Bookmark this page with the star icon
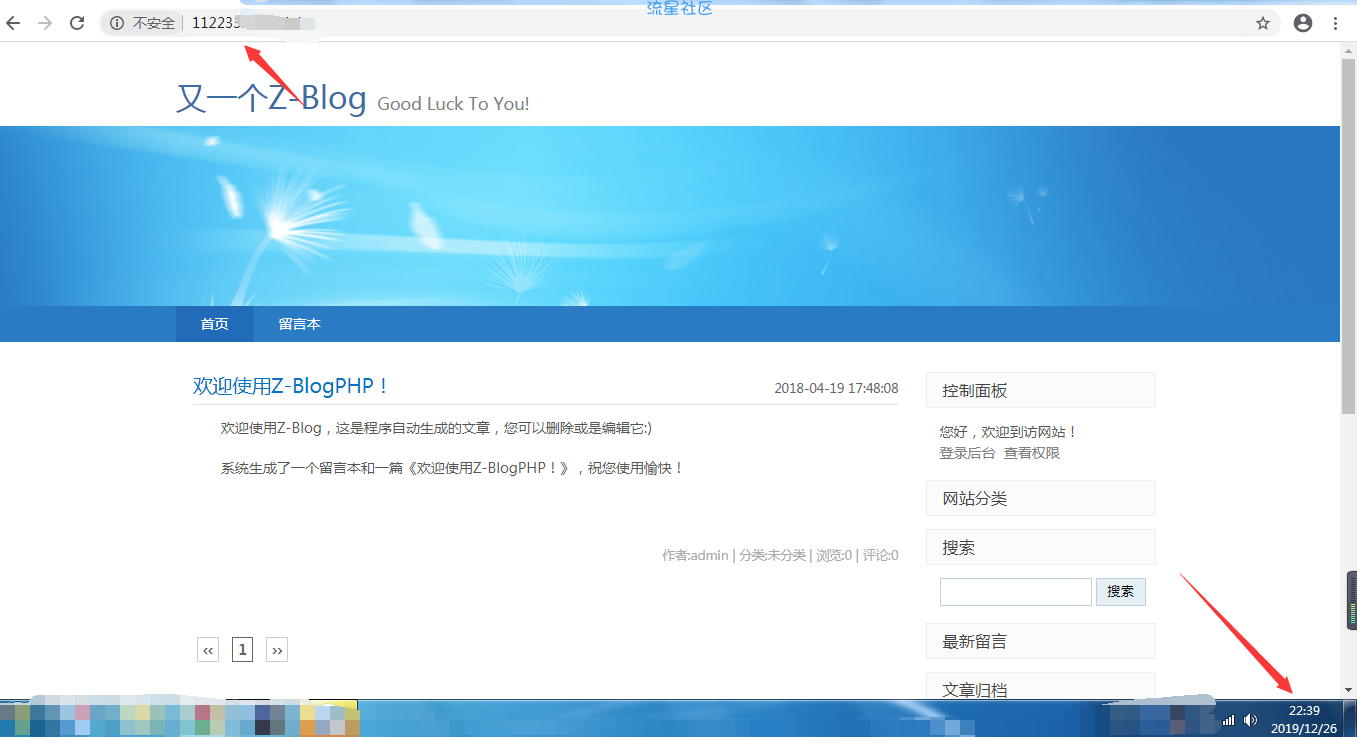 [1263, 23]
